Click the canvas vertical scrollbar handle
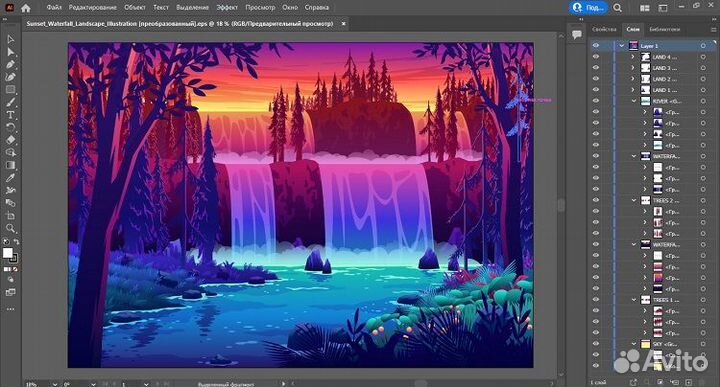The height and width of the screenshot is (387, 720). pyautogui.click(x=561, y=205)
